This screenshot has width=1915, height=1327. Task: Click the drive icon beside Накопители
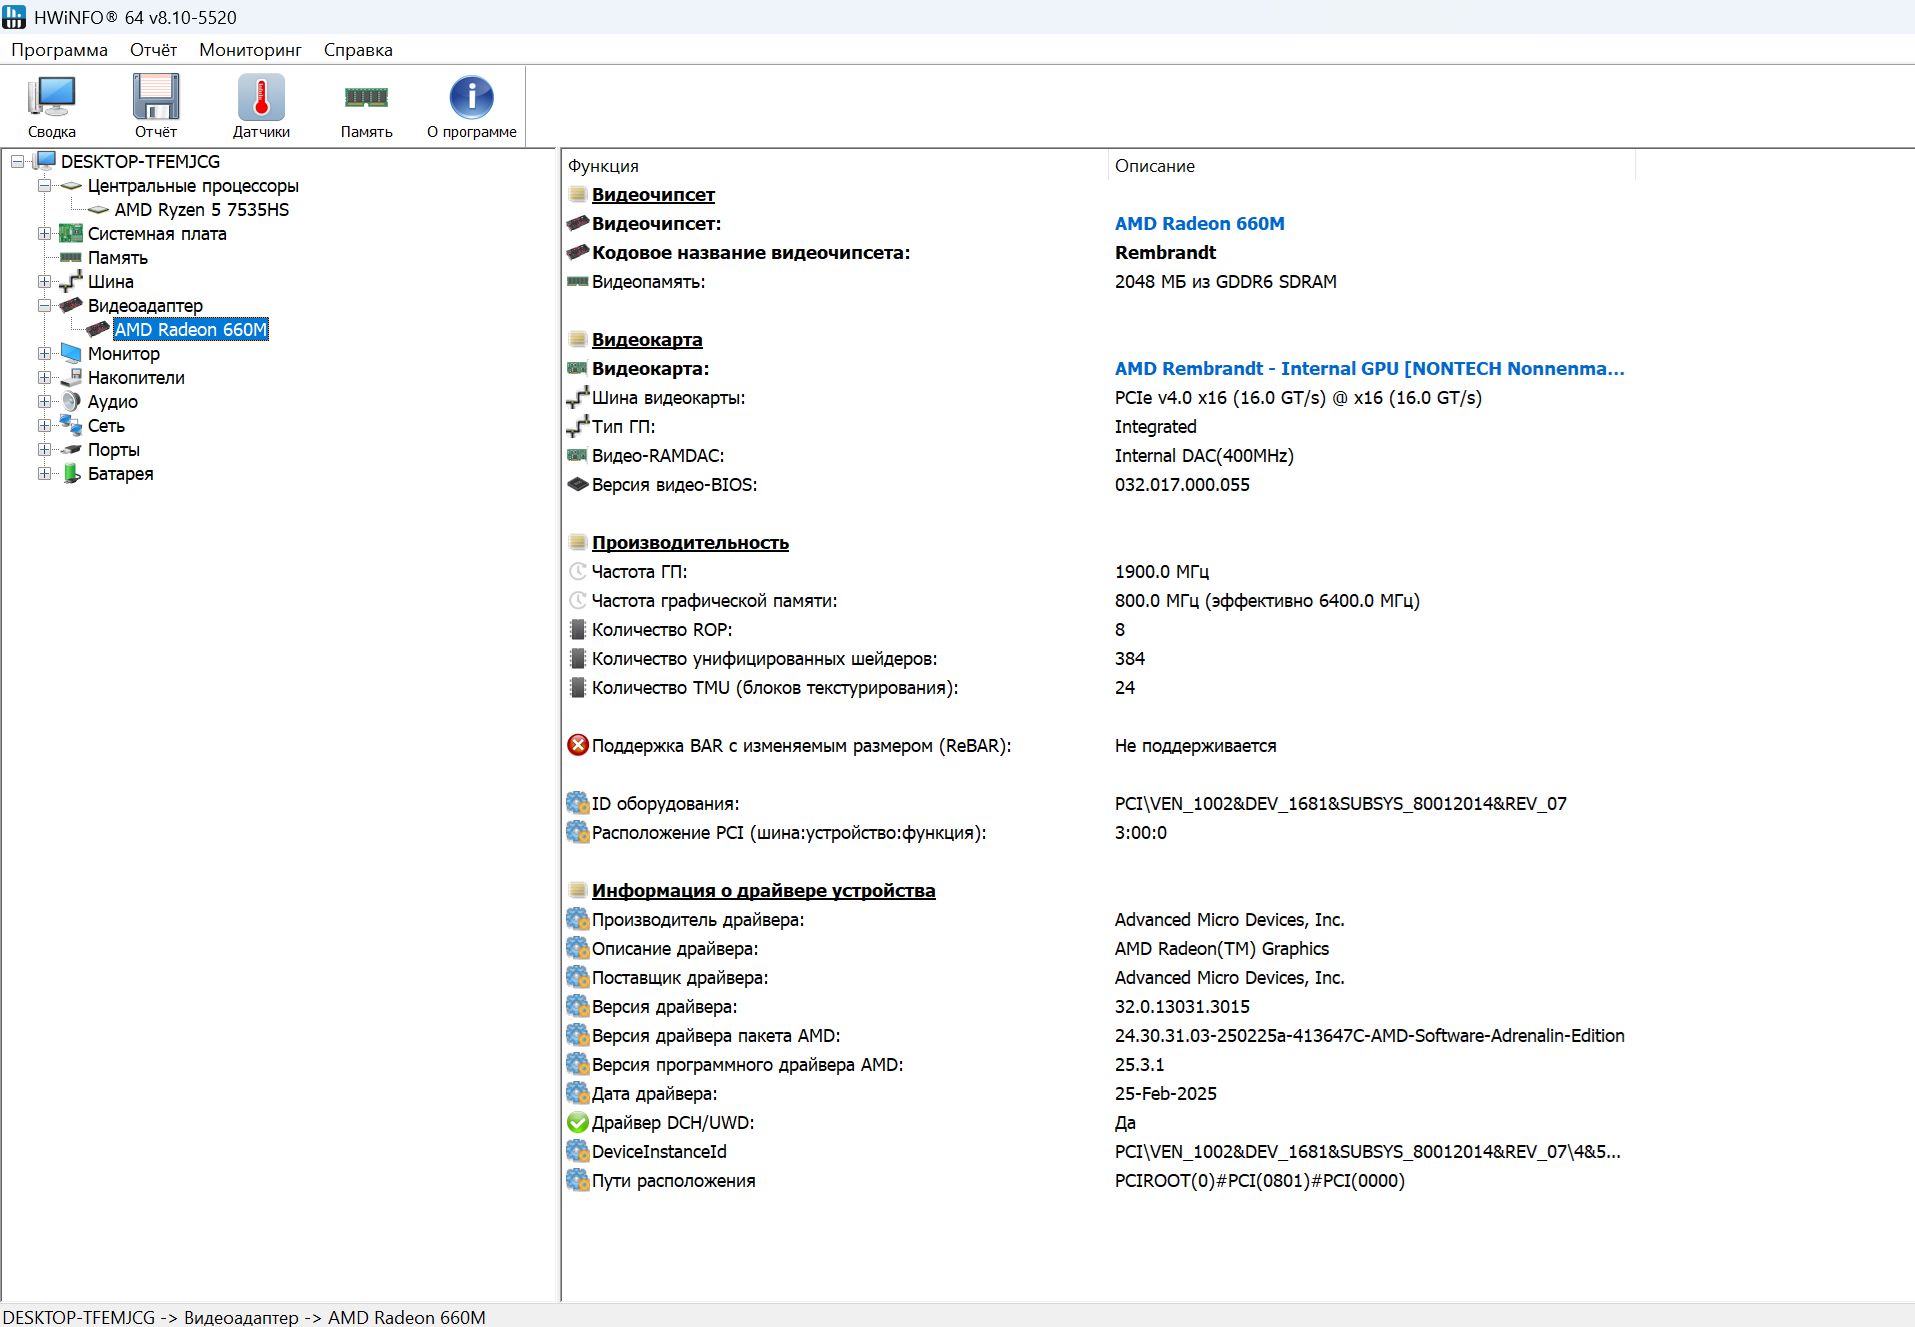pos(71,377)
